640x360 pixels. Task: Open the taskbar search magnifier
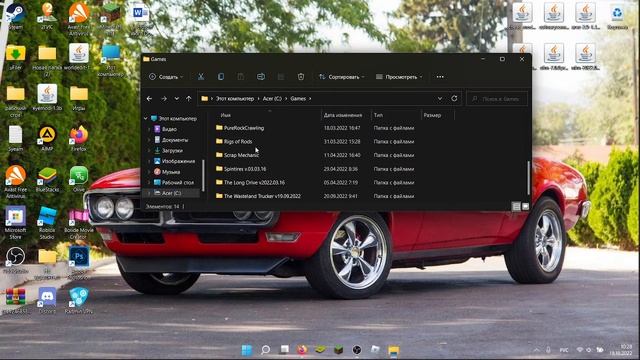tap(265, 350)
